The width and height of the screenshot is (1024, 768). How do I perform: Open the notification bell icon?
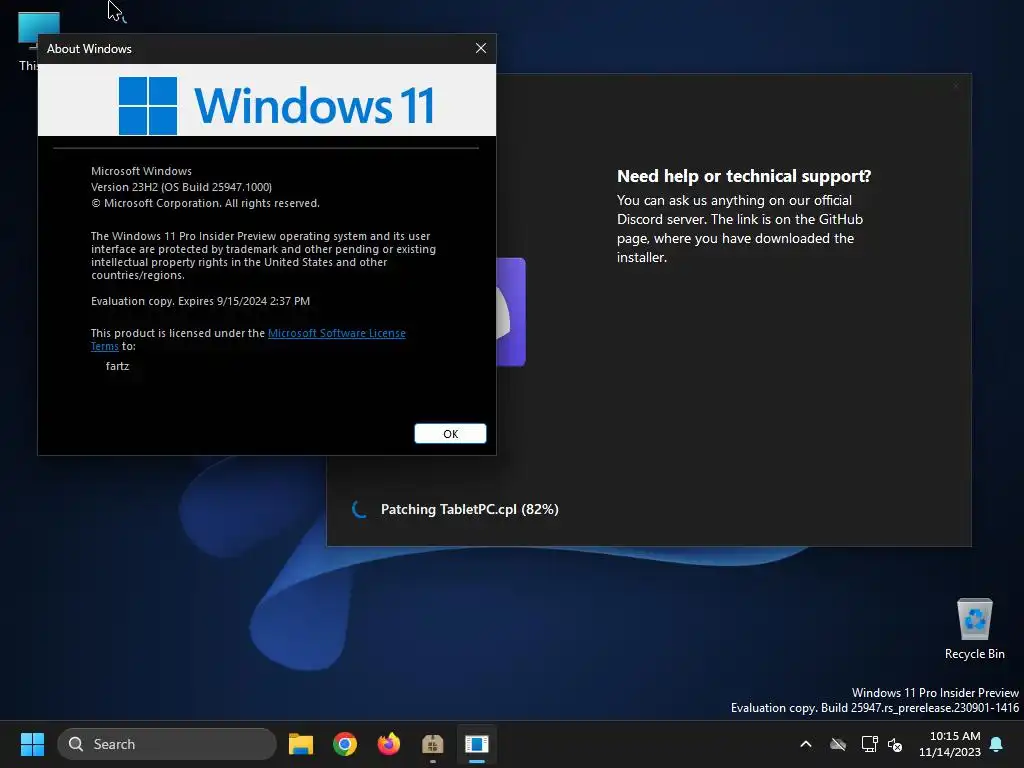(x=997, y=744)
